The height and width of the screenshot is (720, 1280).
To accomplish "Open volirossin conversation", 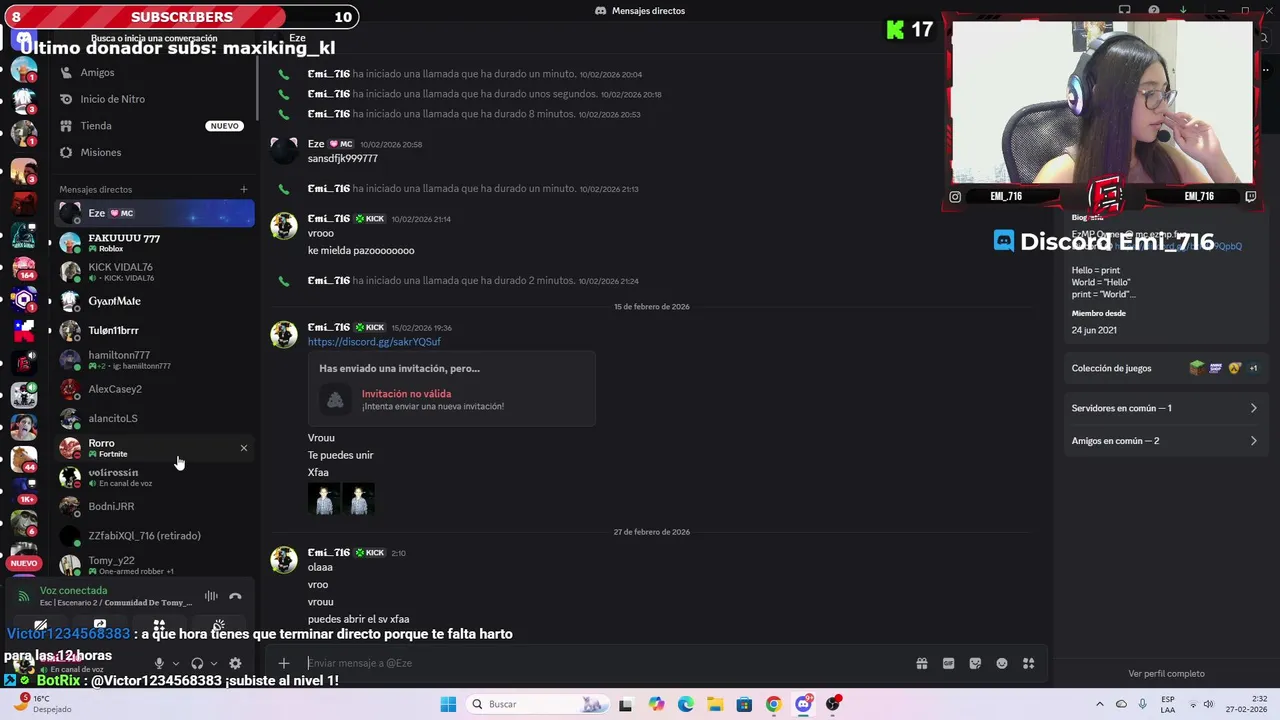I will pos(154,477).
